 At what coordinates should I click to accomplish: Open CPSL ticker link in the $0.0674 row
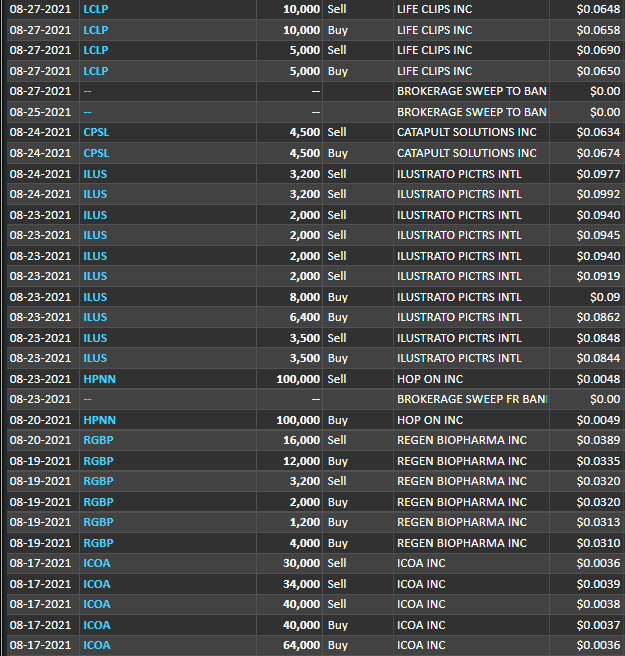[96, 153]
